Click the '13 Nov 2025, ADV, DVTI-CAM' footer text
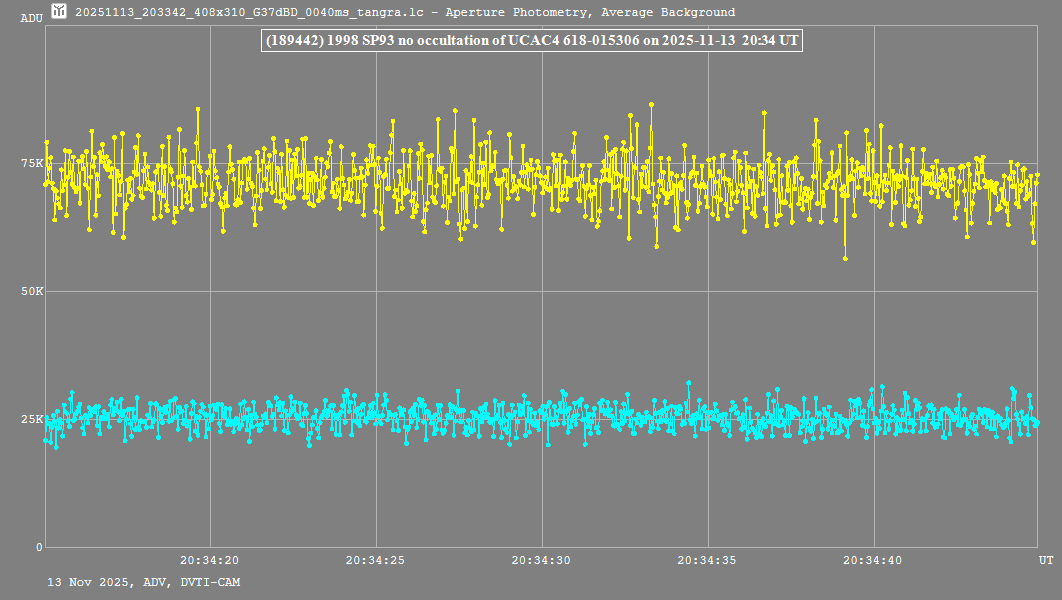Viewport: 1062px width, 600px height. (143, 582)
